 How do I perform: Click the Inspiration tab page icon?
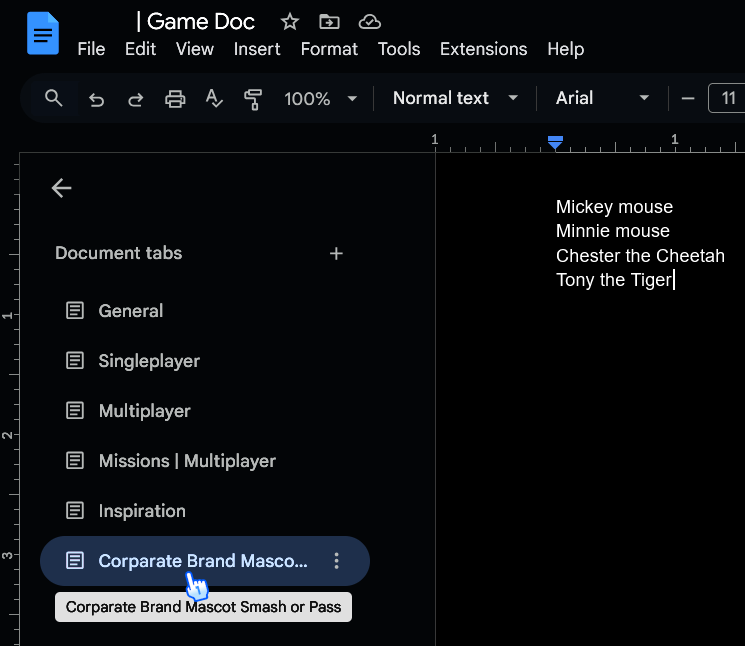[x=75, y=511]
